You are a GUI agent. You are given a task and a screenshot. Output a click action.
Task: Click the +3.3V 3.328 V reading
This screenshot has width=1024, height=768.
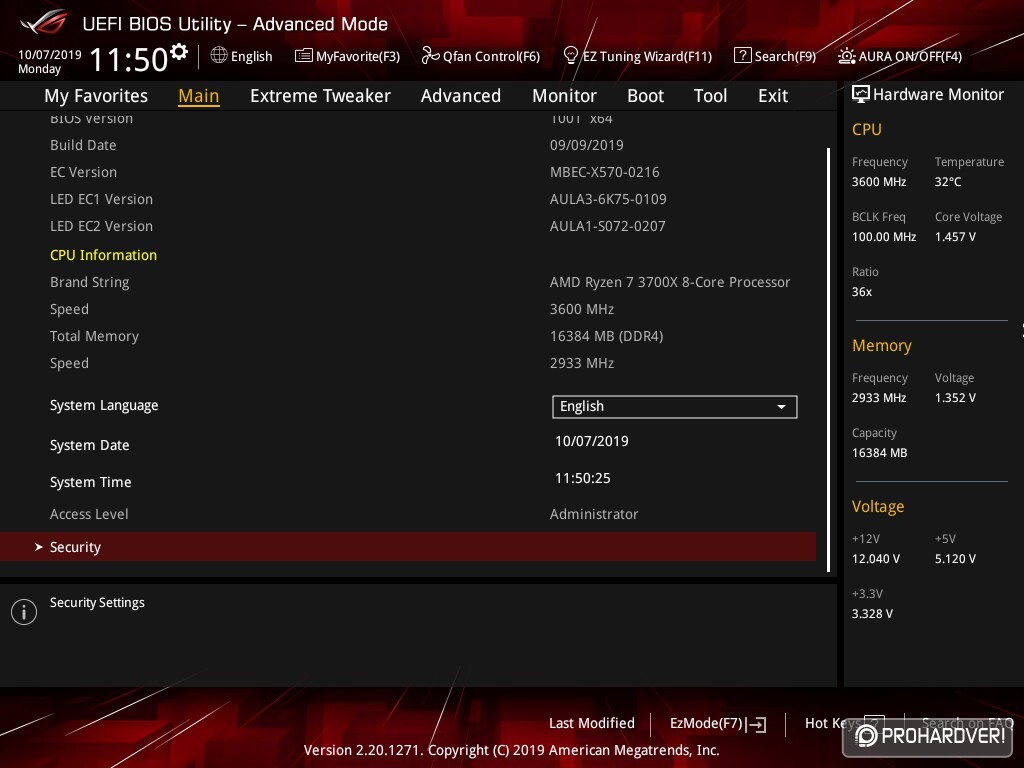(x=872, y=614)
